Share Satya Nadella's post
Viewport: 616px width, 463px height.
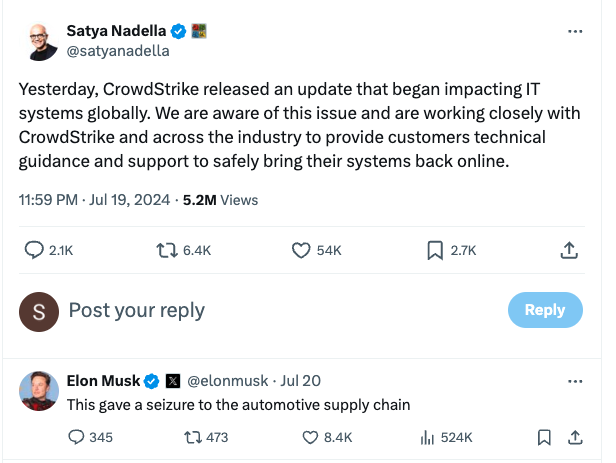[569, 251]
